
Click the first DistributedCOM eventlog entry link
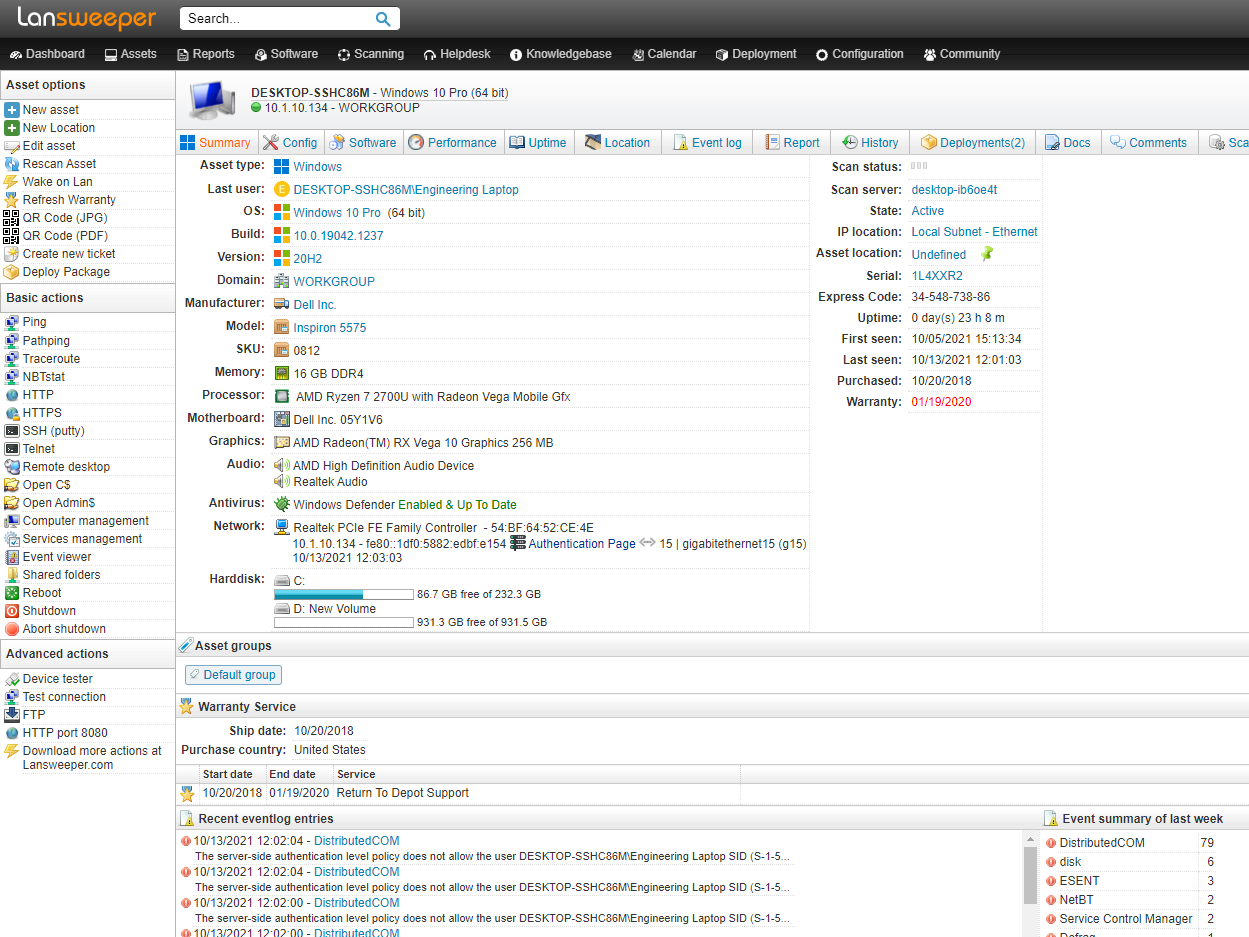pyautogui.click(x=357, y=841)
